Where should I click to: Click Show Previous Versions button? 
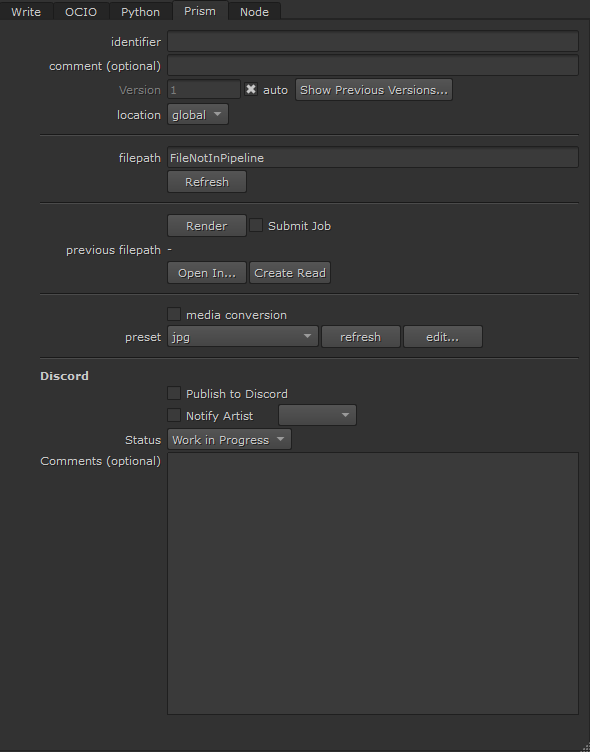point(374,90)
